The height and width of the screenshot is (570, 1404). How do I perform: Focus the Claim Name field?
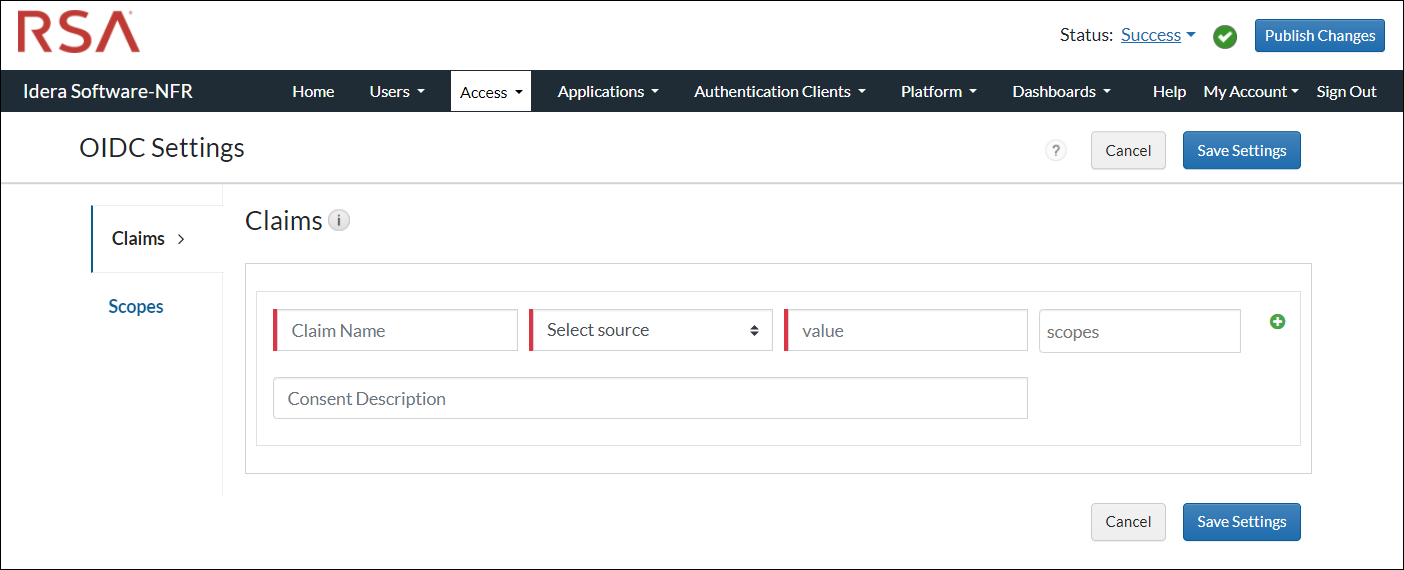[396, 330]
